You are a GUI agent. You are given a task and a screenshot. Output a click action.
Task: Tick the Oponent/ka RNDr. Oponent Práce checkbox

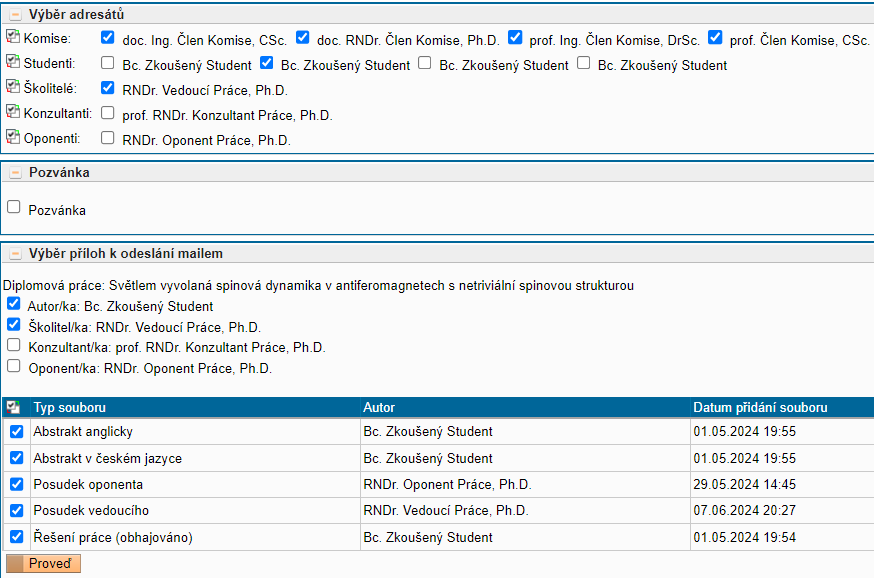click(x=14, y=366)
